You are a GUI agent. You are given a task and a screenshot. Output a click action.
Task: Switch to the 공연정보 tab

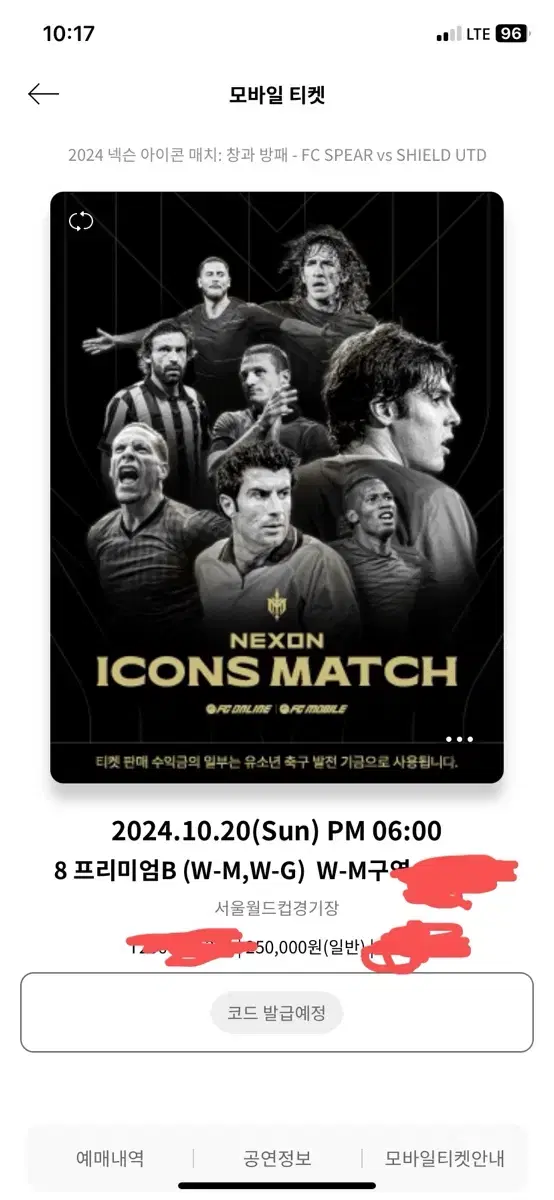pos(277,1159)
